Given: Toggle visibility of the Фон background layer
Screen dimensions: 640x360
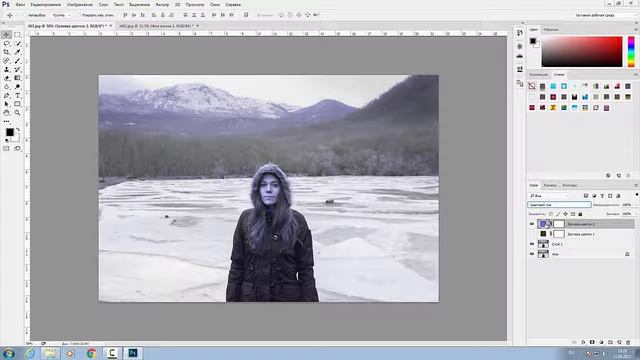Looking at the screenshot, I should coord(532,254).
